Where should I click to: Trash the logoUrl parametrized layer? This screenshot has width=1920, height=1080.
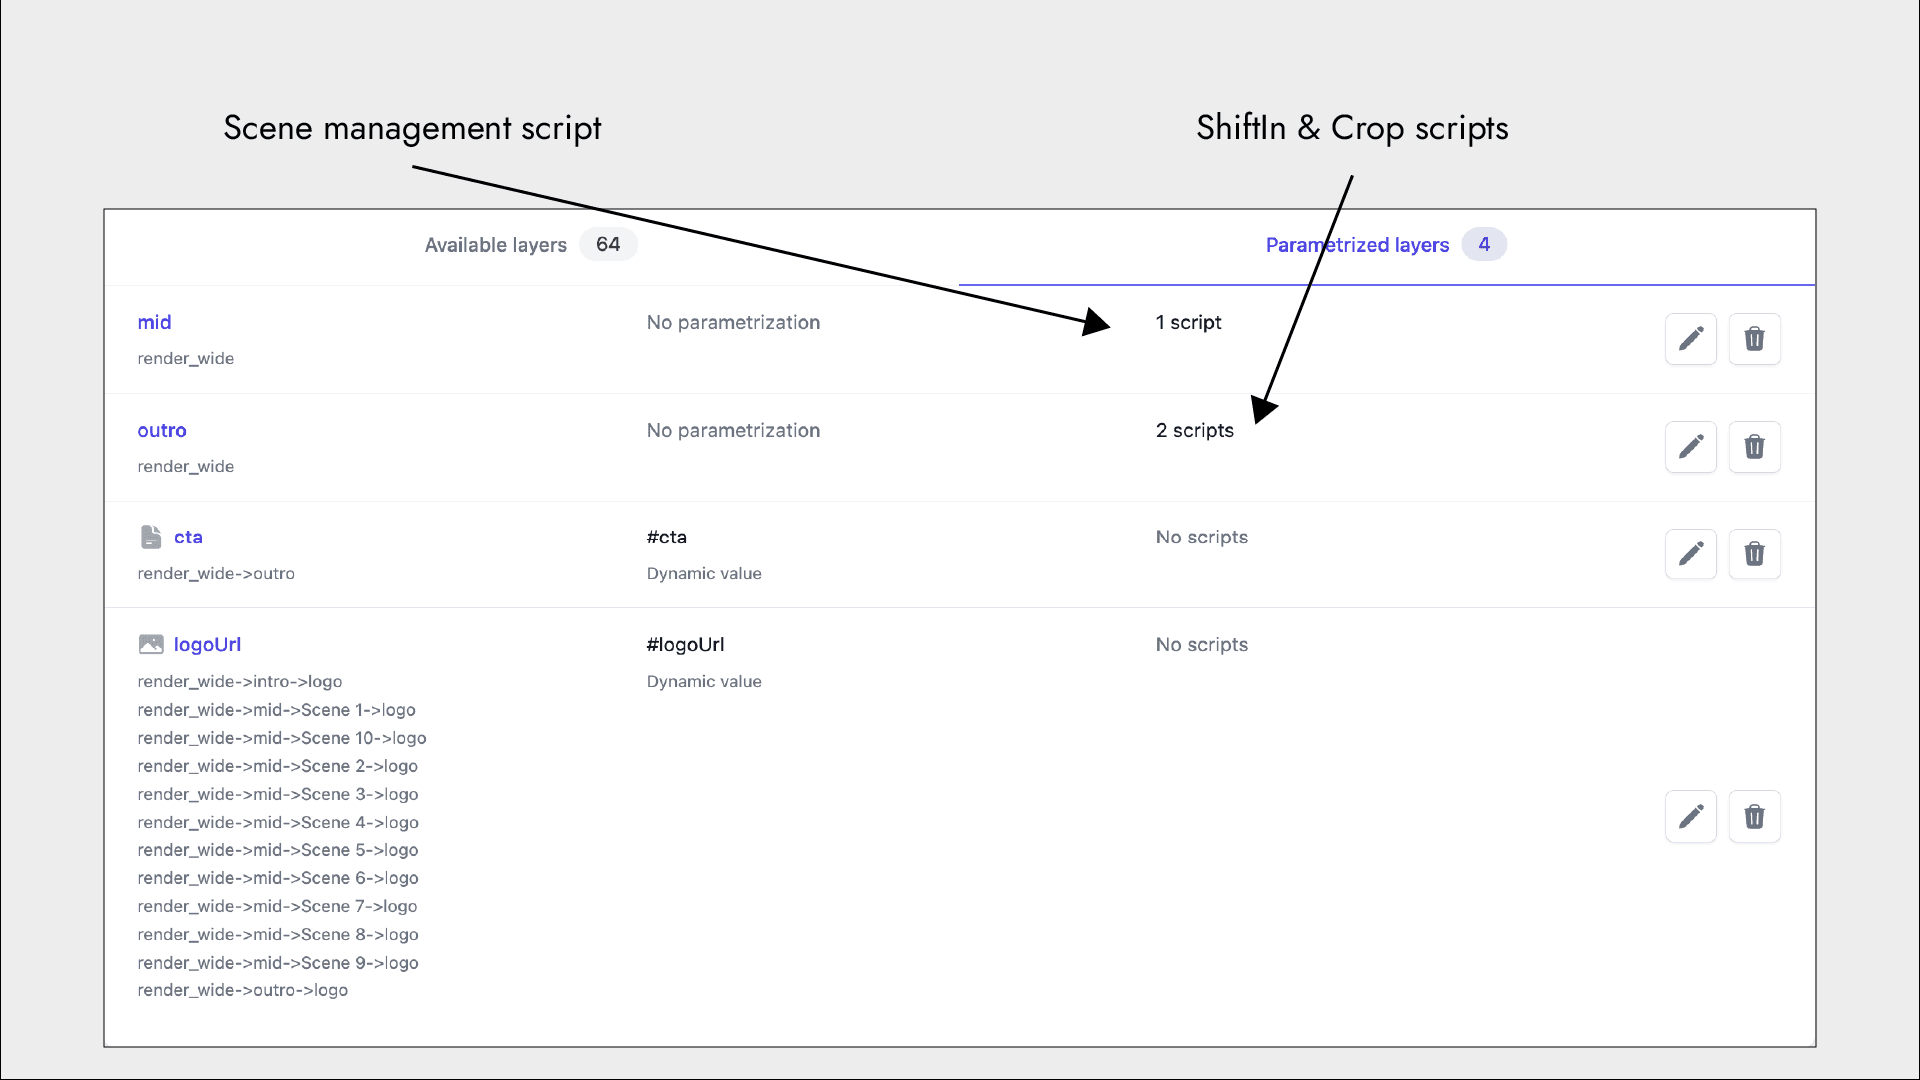click(1754, 817)
